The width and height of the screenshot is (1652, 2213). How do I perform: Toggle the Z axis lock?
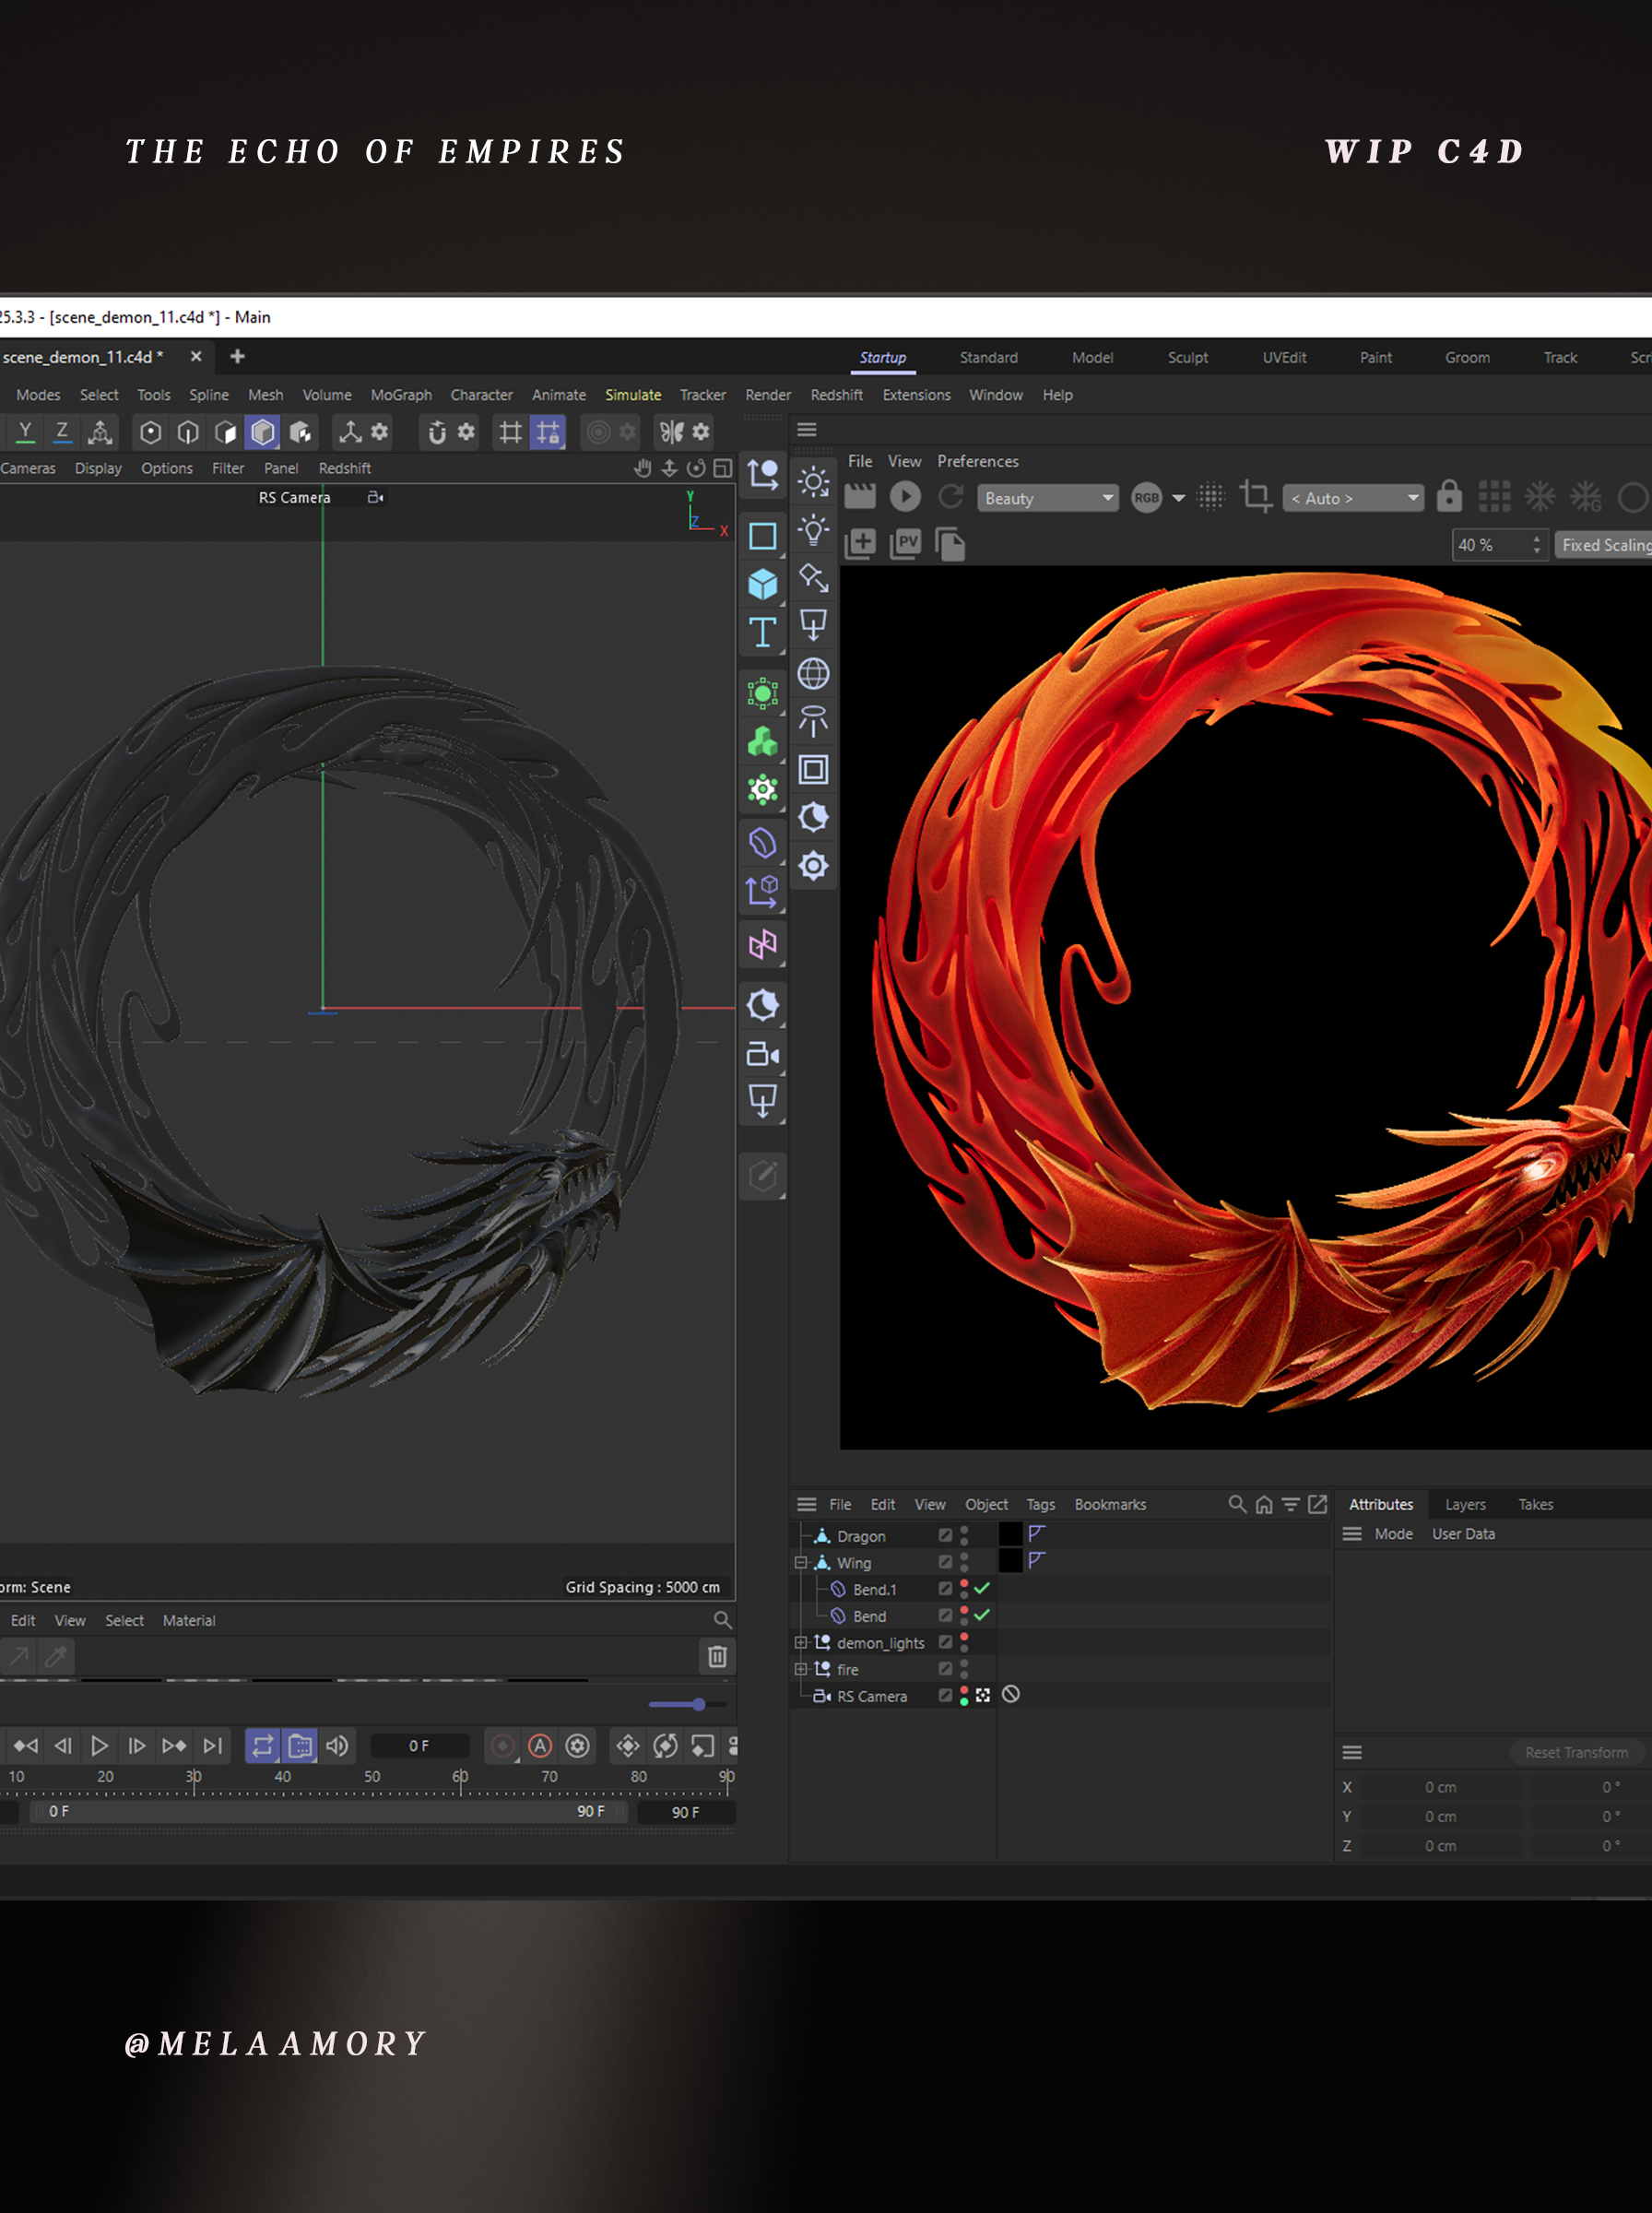(62, 432)
